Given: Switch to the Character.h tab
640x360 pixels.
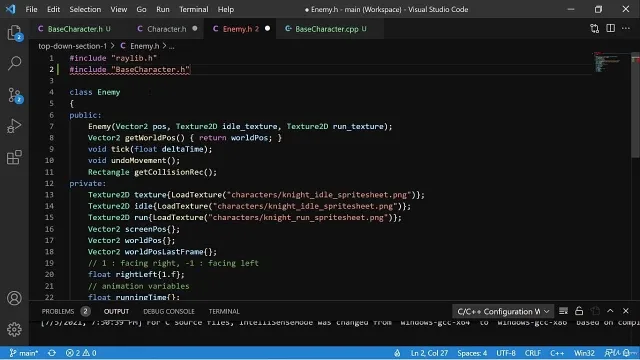Looking at the screenshot, I should pos(166,29).
